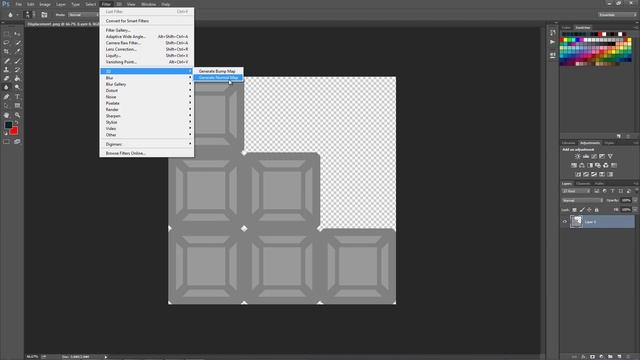Screen dimensions: 640x360
Task: Toggle lock transparent pixels
Action: click(574, 210)
